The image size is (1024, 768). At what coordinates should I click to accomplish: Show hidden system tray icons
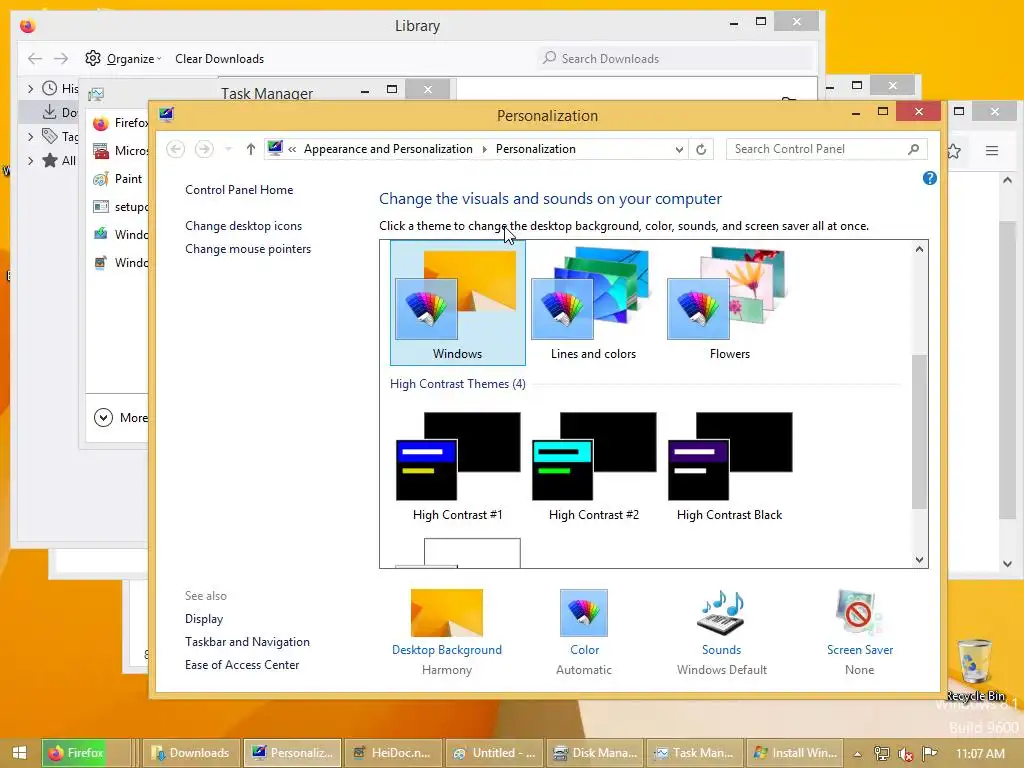point(857,754)
